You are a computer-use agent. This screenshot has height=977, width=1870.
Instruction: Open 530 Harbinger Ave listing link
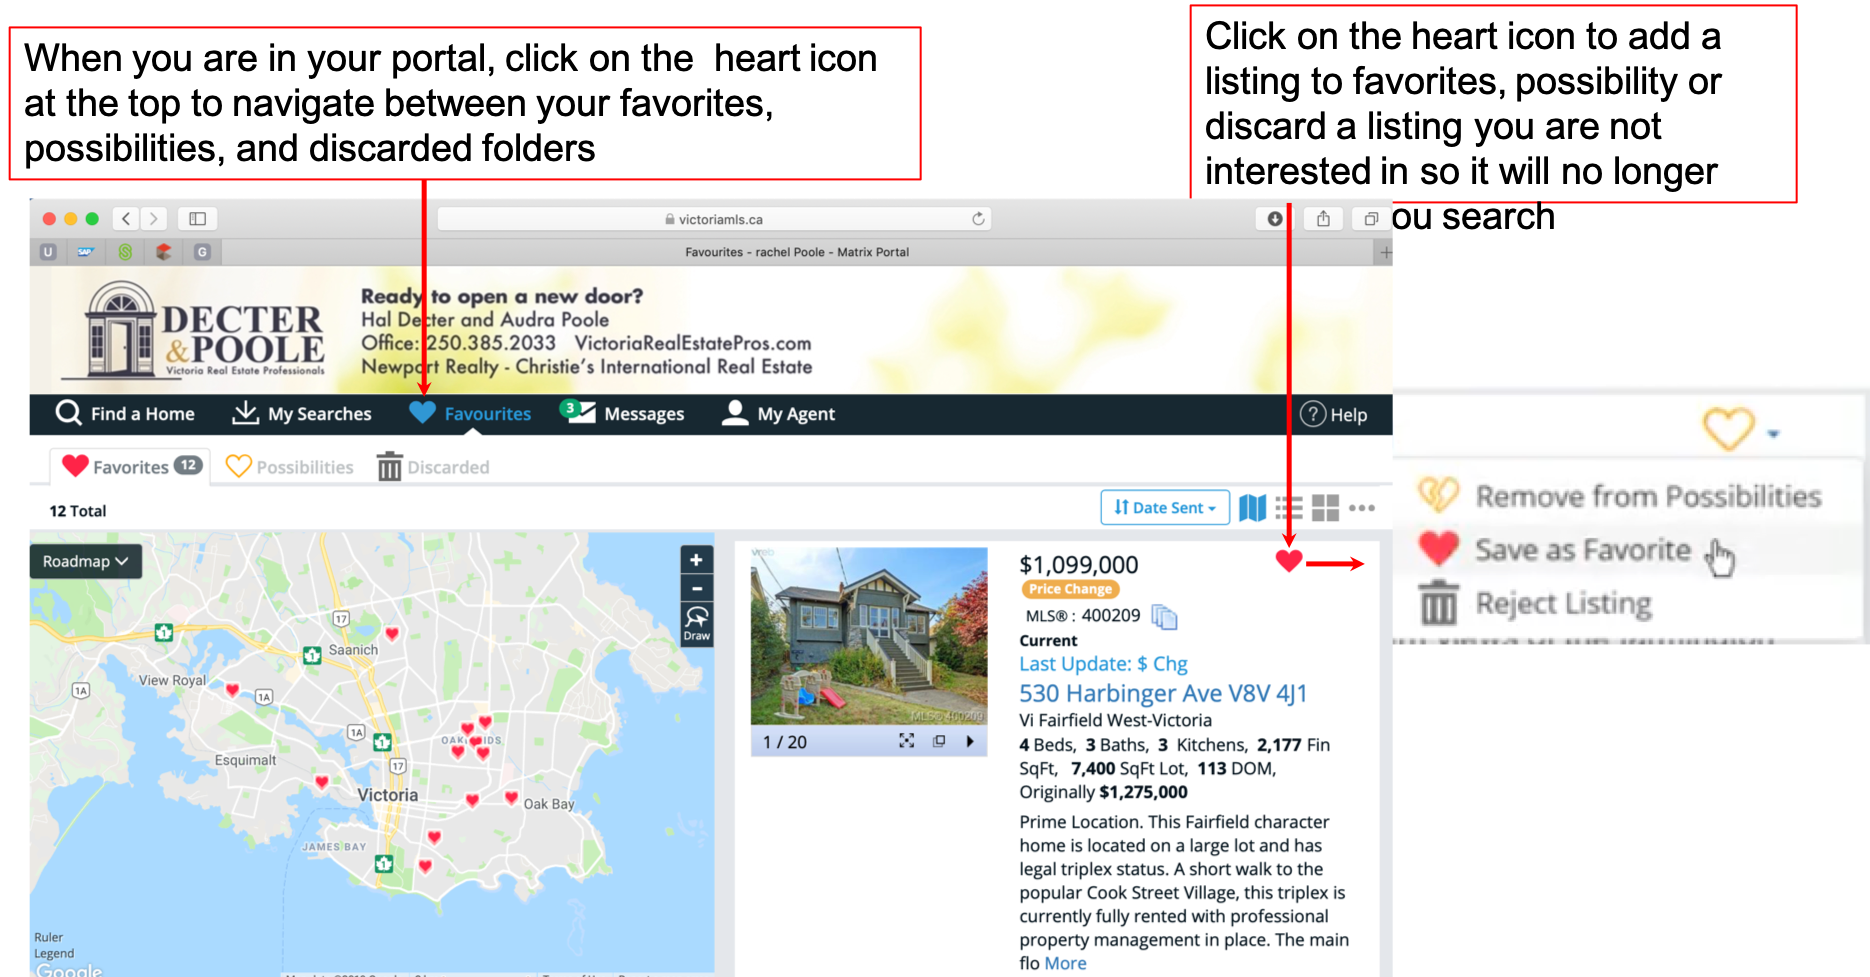1162,693
